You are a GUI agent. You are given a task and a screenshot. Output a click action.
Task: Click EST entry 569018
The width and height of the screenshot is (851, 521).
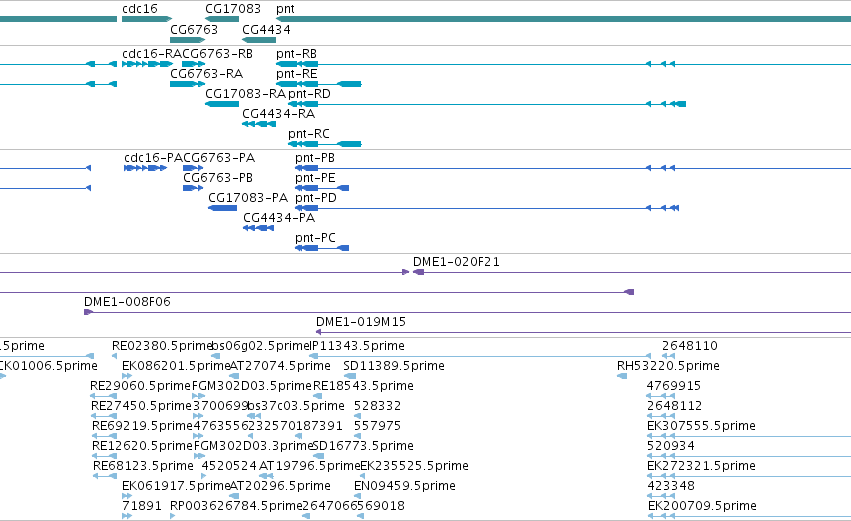pyautogui.click(x=381, y=507)
